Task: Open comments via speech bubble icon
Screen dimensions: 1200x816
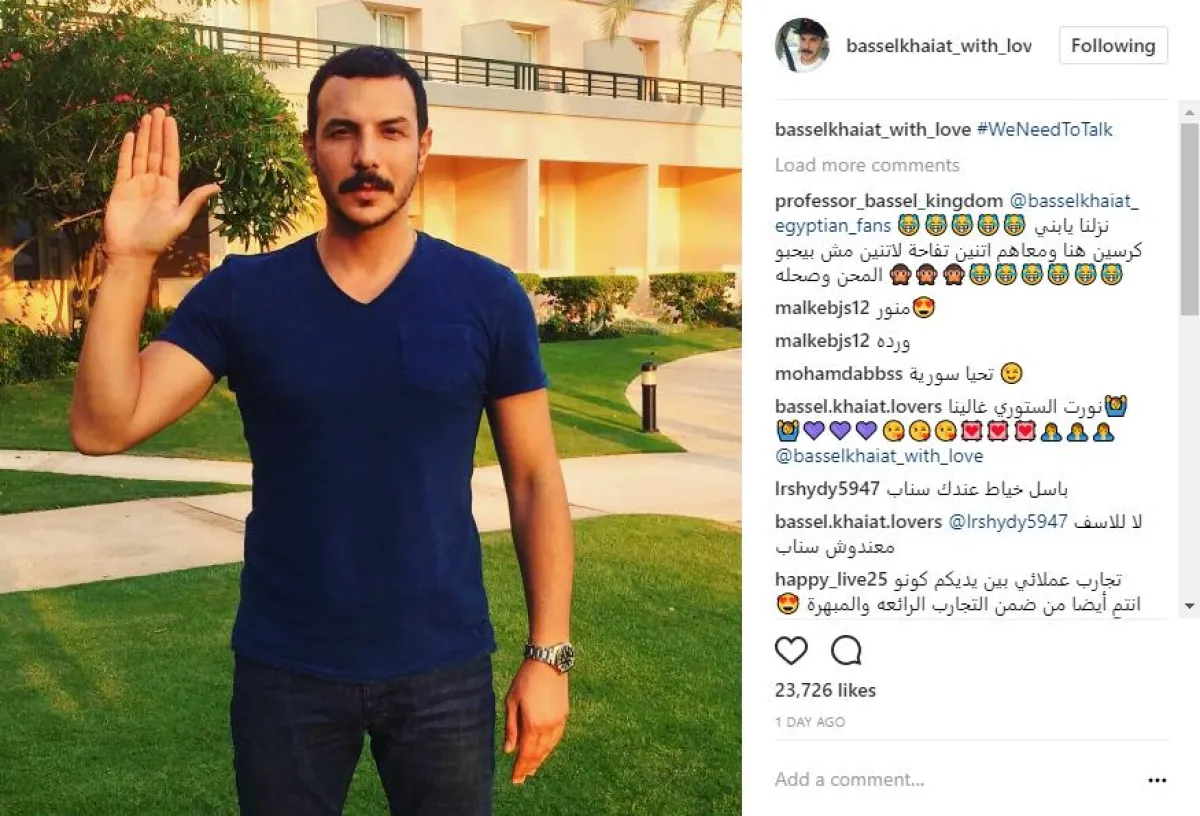Action: tap(846, 650)
